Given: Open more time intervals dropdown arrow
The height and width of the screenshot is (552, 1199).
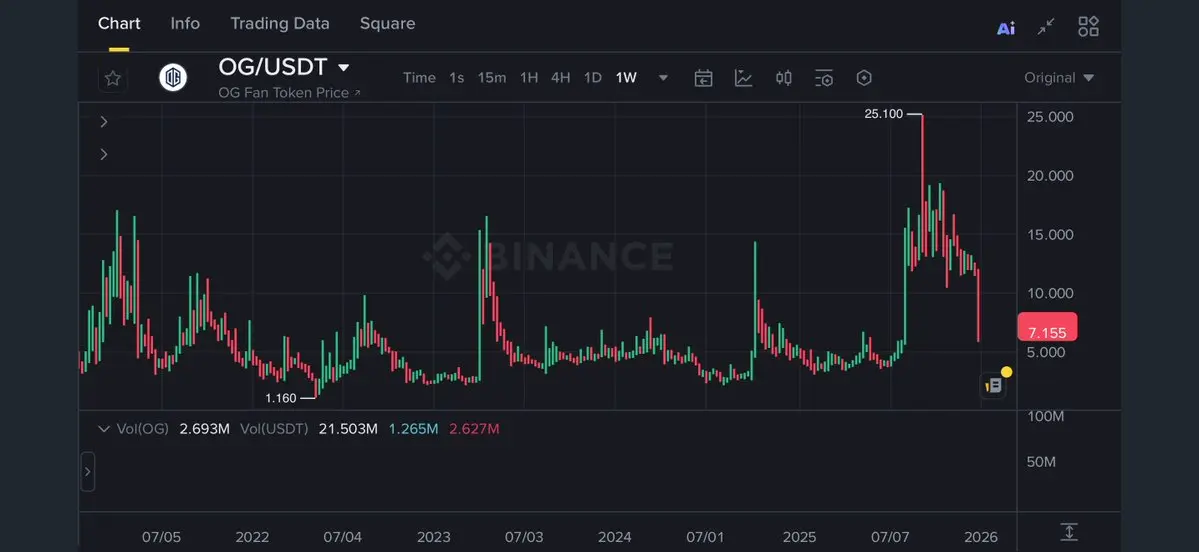Looking at the screenshot, I should coord(662,78).
